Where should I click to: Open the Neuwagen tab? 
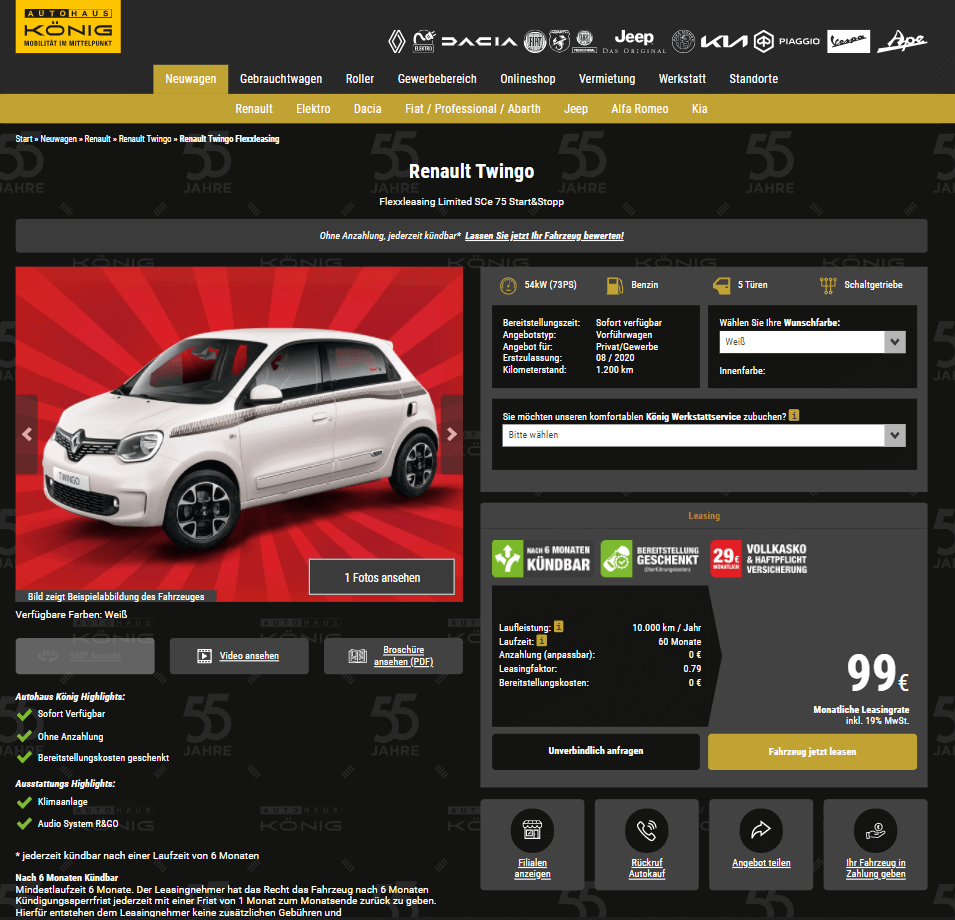191,79
